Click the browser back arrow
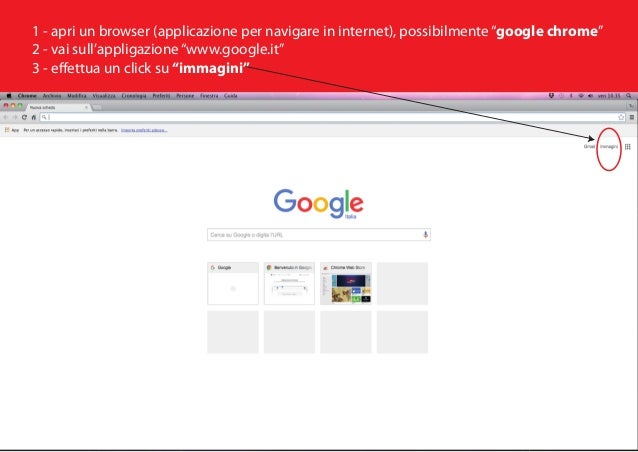This screenshot has height=452, width=638. [6, 117]
